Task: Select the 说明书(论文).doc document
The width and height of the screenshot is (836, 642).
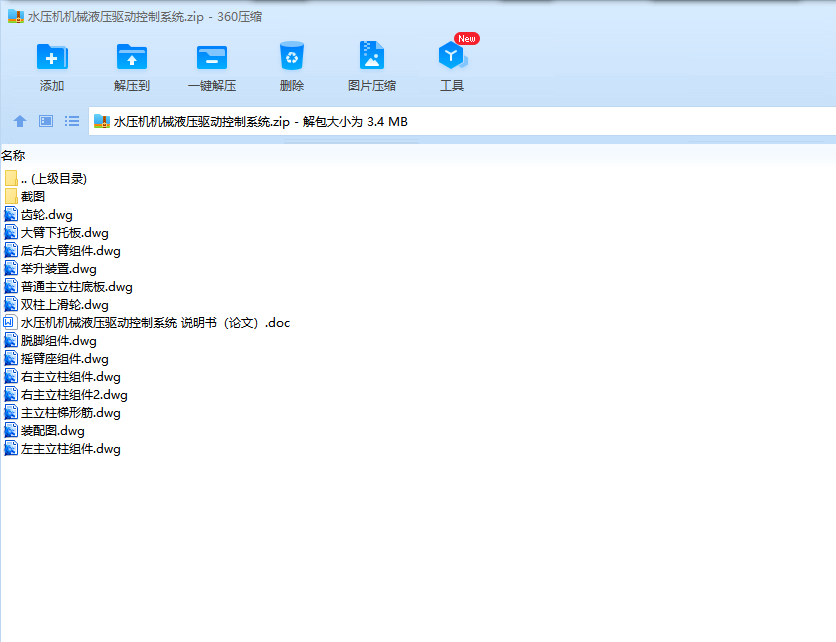Action: point(147,323)
